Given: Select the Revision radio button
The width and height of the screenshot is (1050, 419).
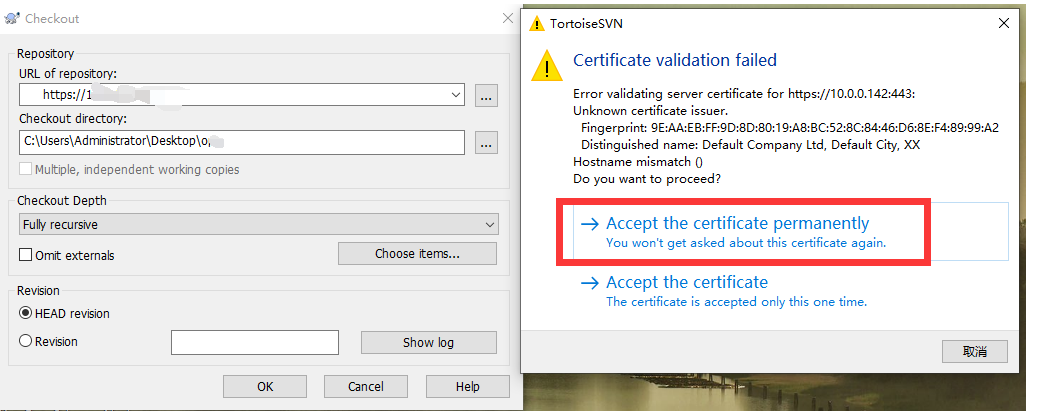Looking at the screenshot, I should [x=25, y=341].
